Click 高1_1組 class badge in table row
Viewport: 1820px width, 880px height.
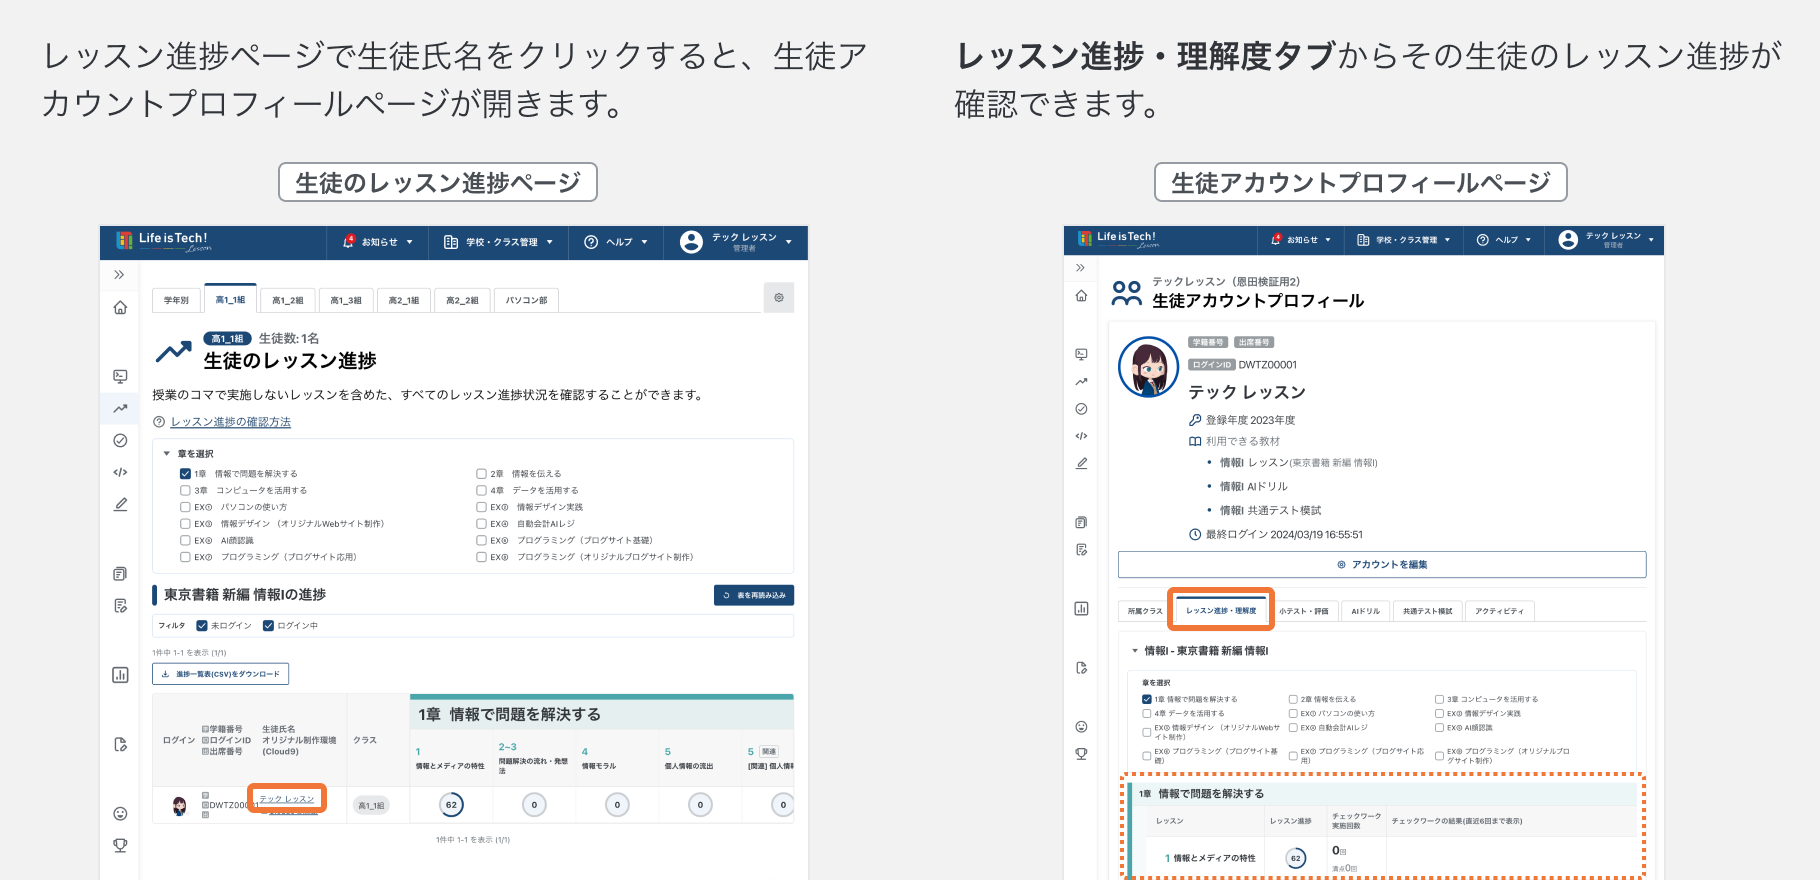click(x=371, y=806)
